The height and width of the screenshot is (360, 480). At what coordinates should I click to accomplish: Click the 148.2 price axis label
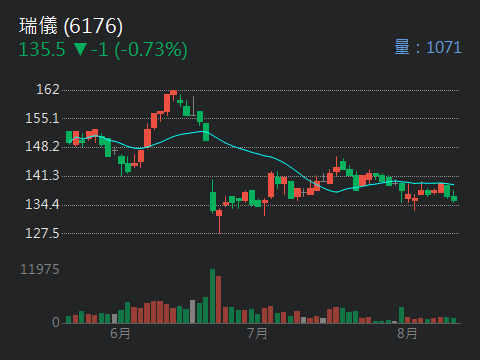tap(42, 146)
